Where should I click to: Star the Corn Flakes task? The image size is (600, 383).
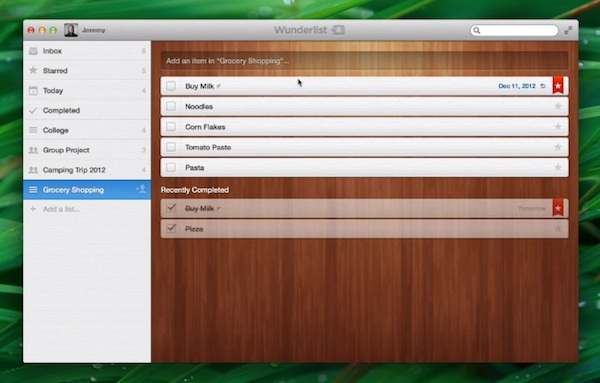pos(558,127)
